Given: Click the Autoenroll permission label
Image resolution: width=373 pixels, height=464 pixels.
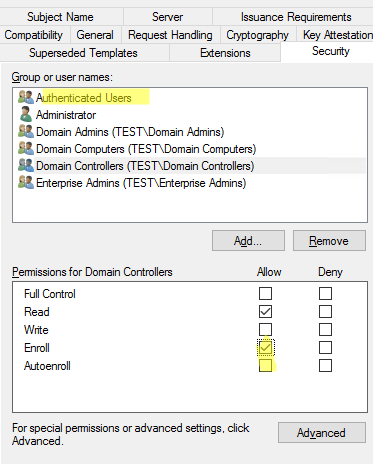Looking at the screenshot, I should (x=47, y=366).
